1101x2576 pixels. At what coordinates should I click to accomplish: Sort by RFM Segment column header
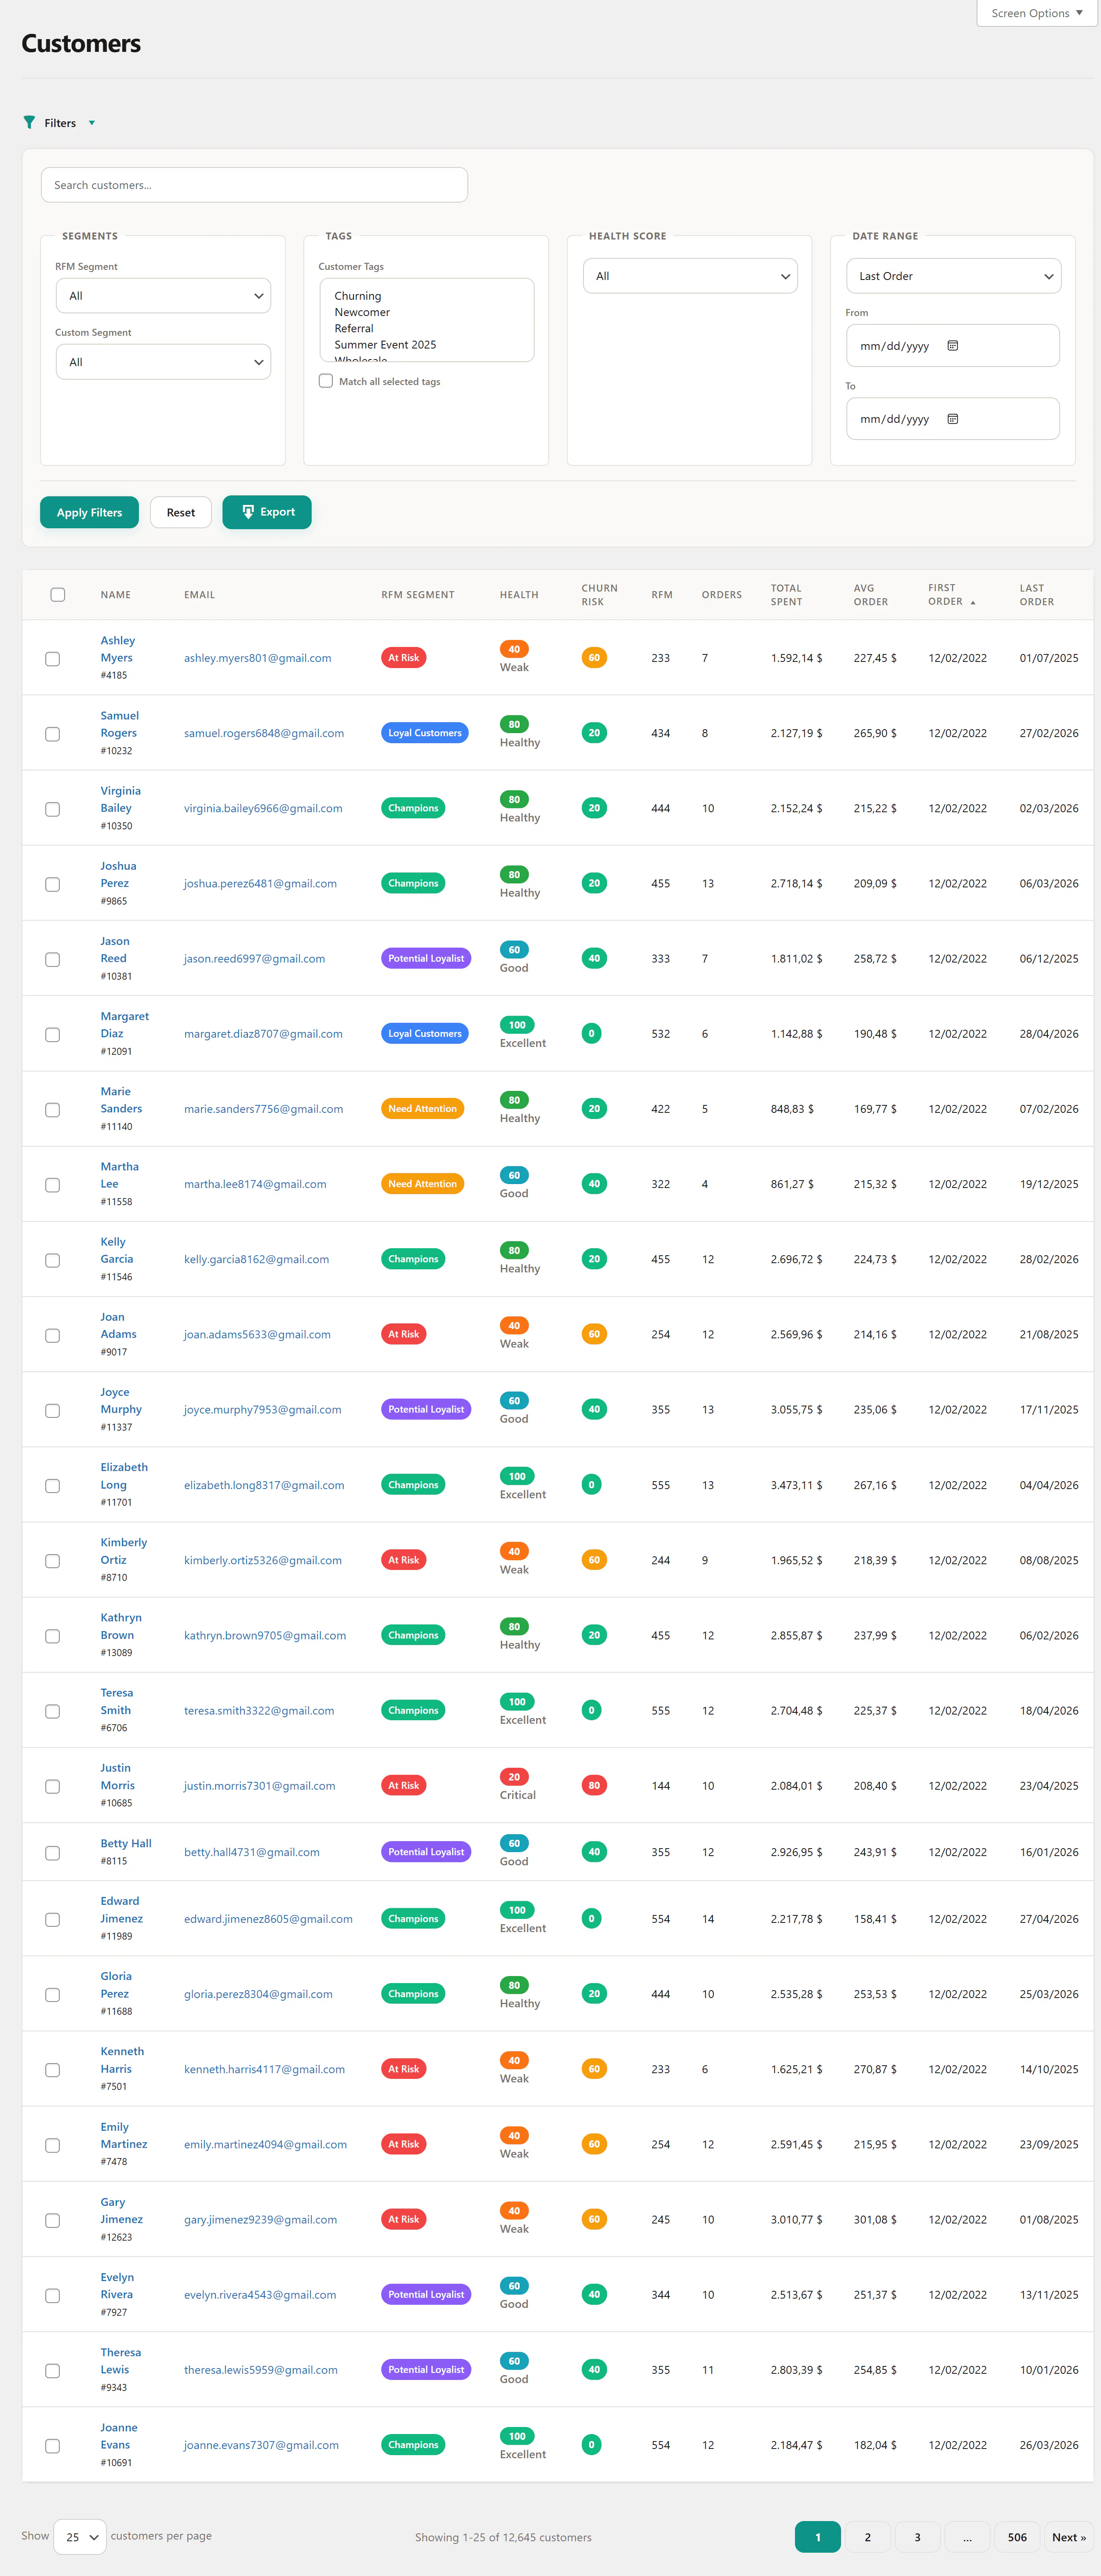(418, 595)
